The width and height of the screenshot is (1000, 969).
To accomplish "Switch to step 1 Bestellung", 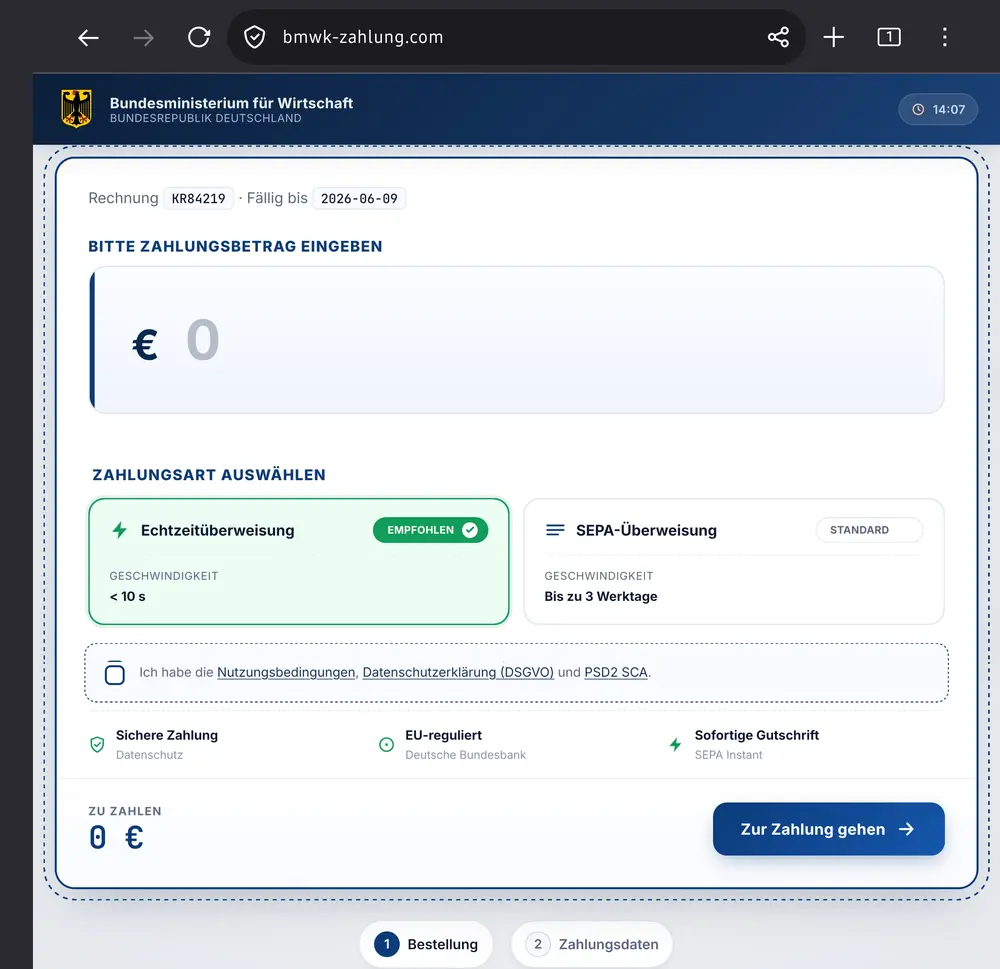I will click(x=426, y=945).
